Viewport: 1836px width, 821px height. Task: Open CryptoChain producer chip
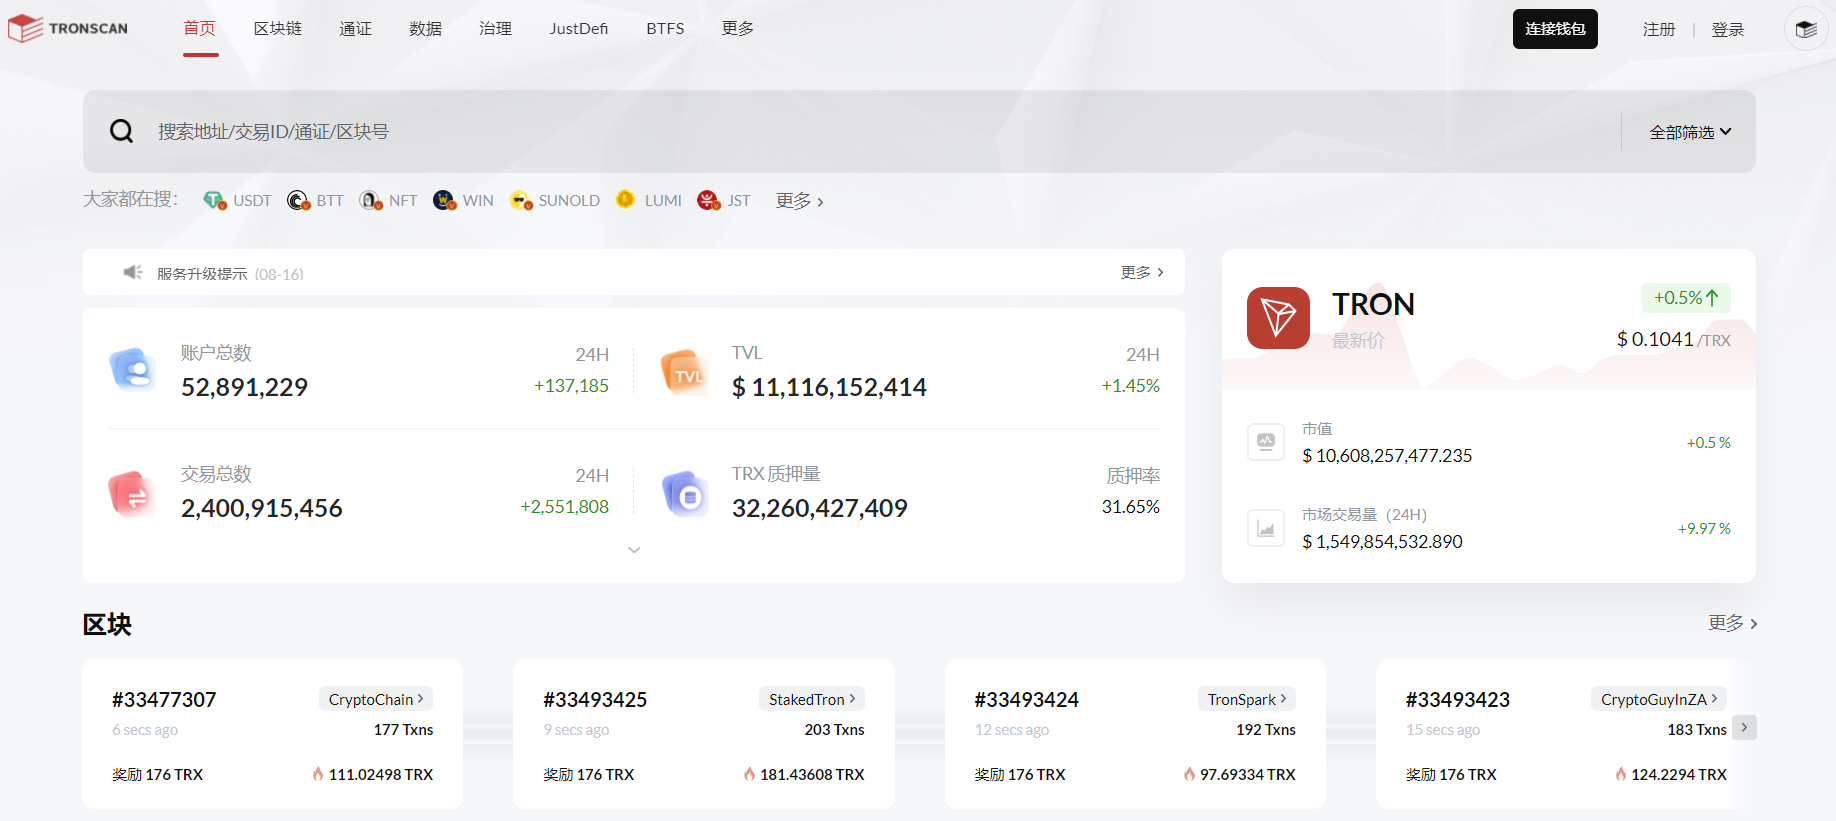pos(376,699)
